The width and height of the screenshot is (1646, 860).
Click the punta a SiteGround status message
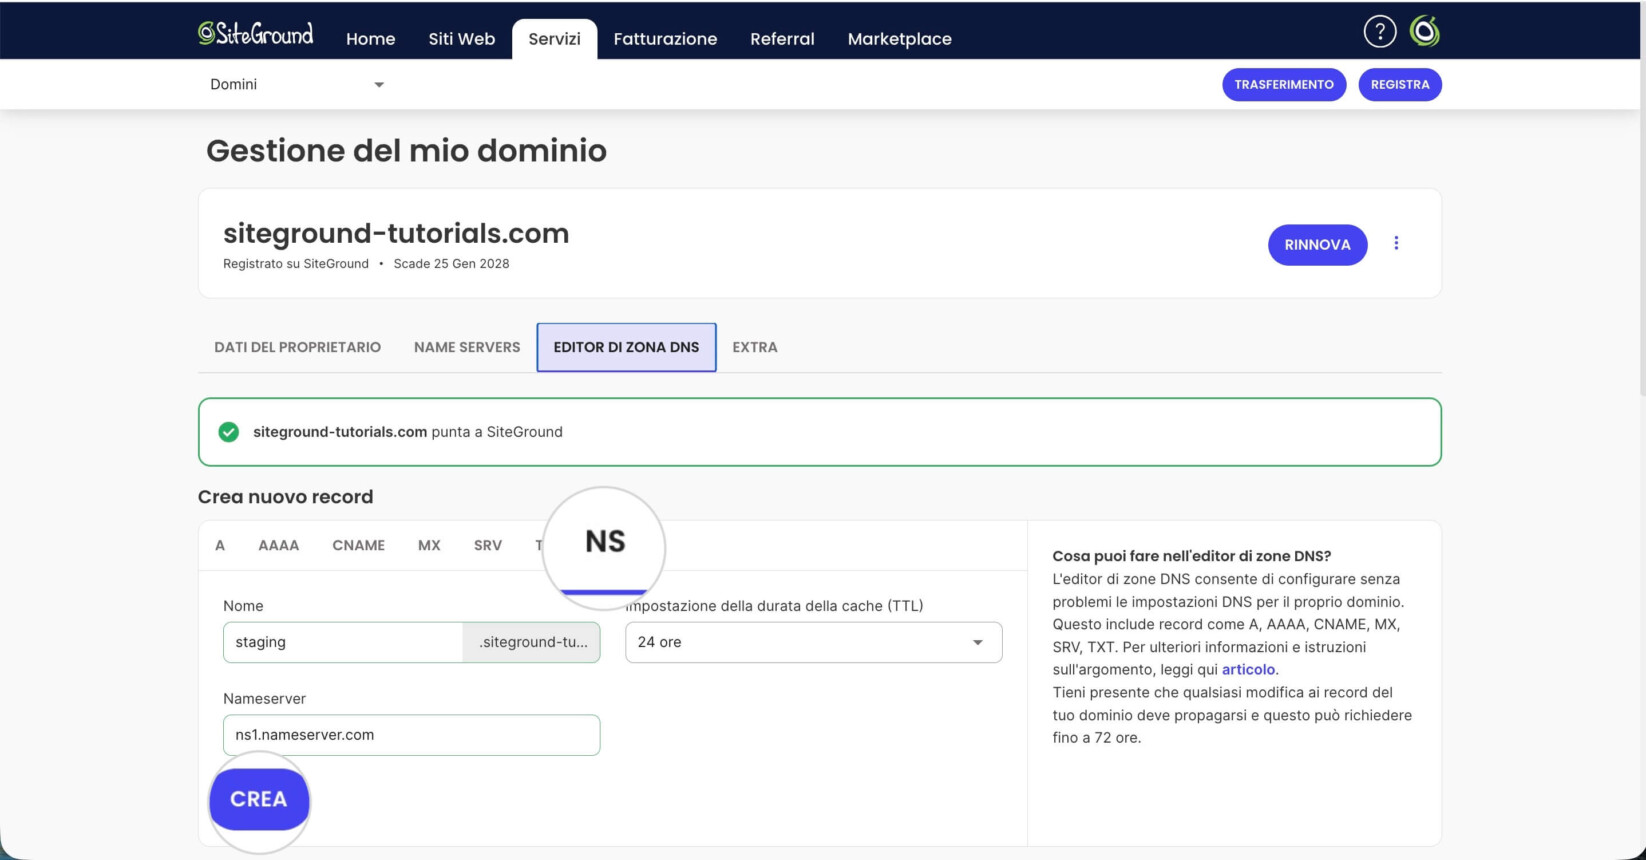click(408, 432)
